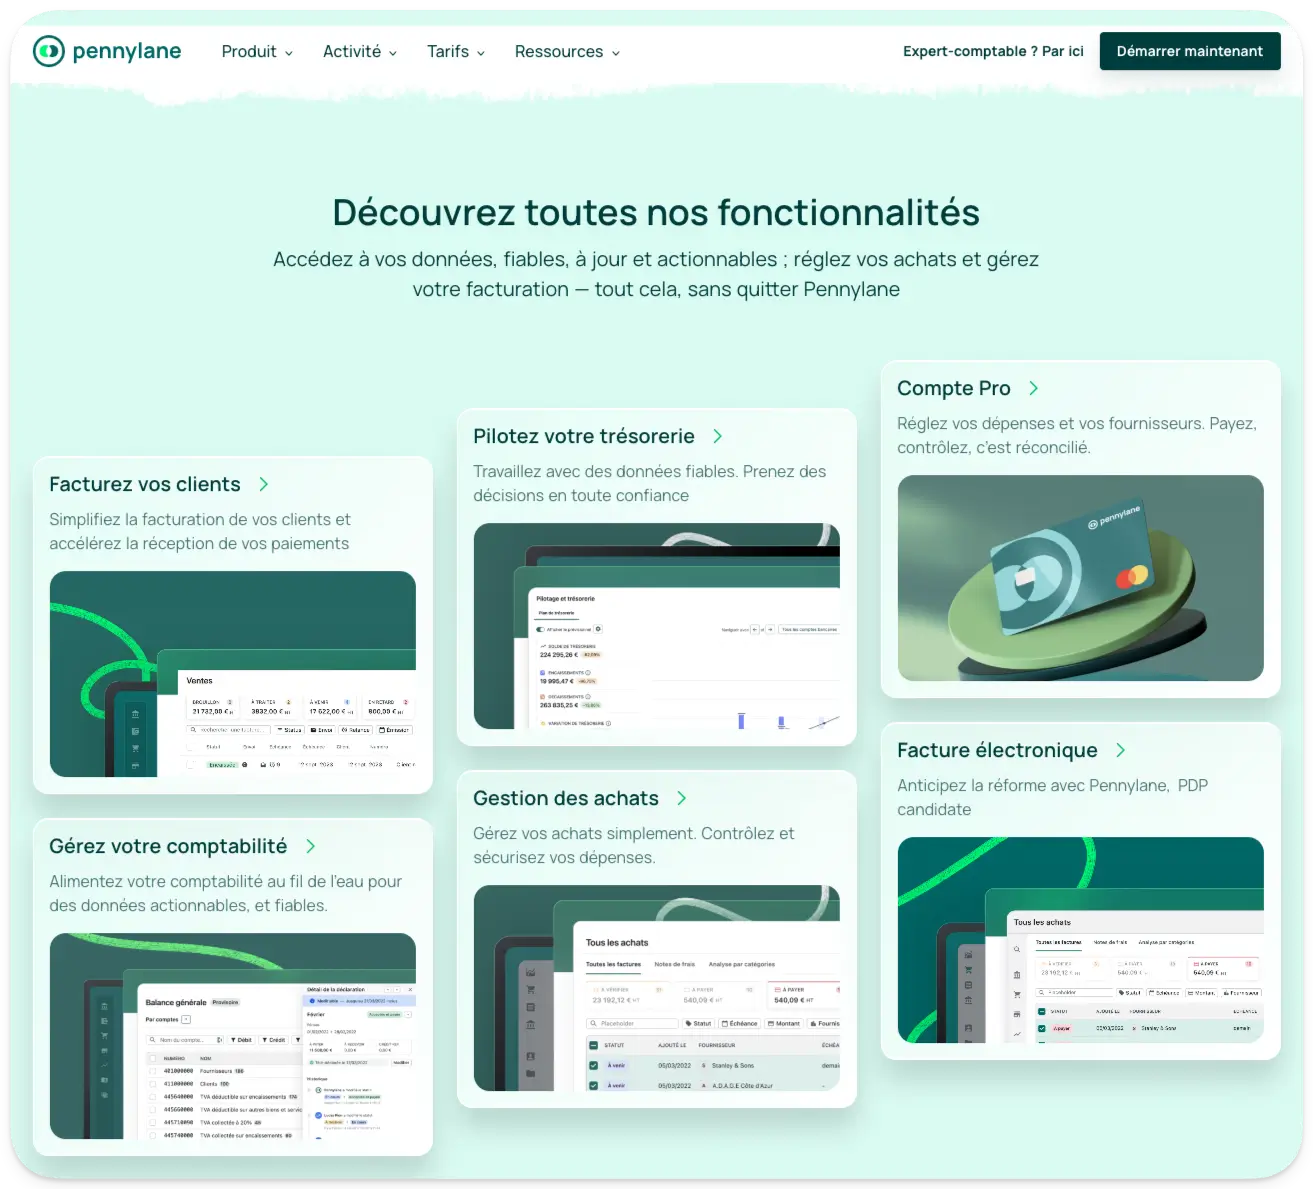The height and width of the screenshot is (1189, 1313).
Task: Click text 'Anticipez la réforme avec Pennylane'
Action: click(1032, 786)
